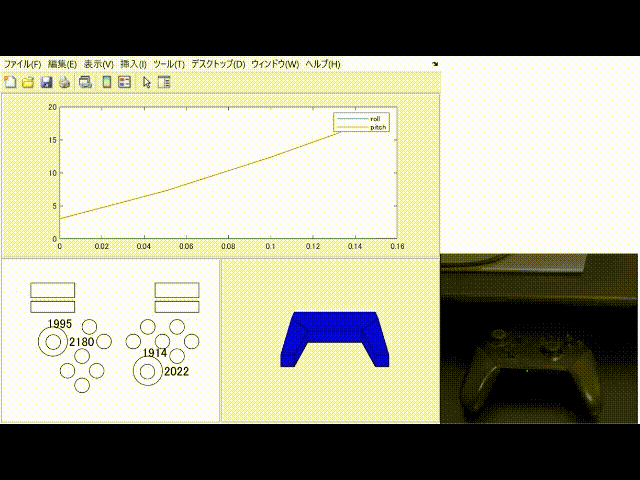Print the figure with the printer icon
This screenshot has height=480, width=640.
tap(64, 82)
